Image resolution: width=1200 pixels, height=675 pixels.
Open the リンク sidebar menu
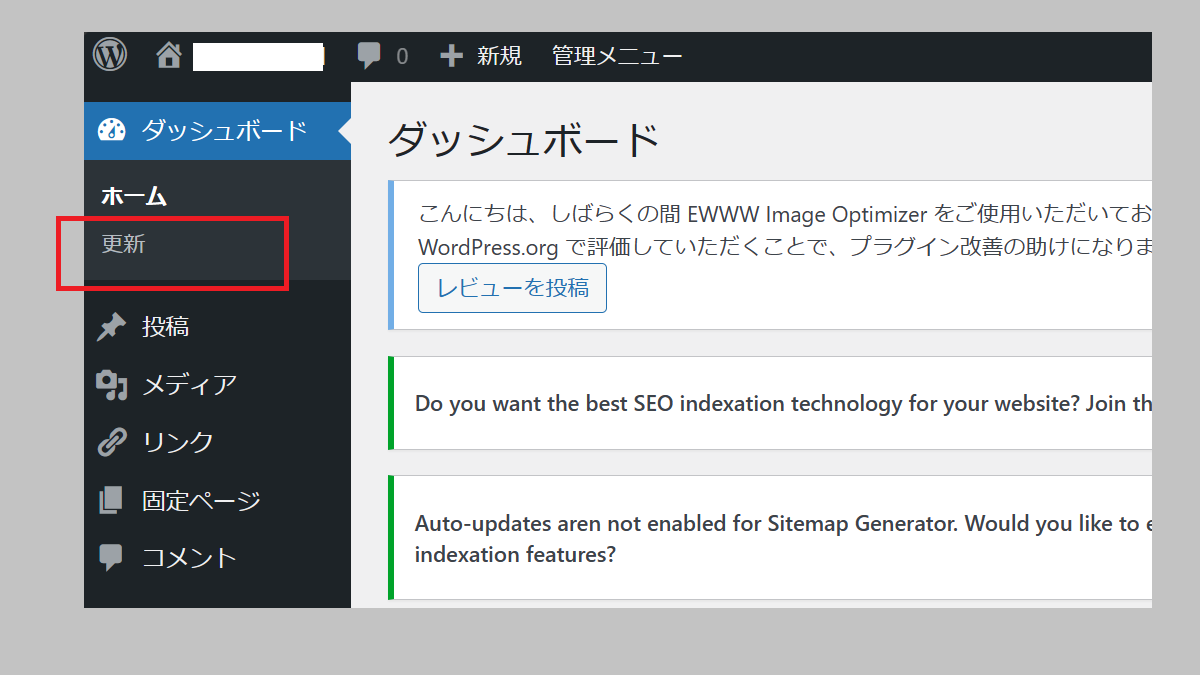click(x=177, y=442)
